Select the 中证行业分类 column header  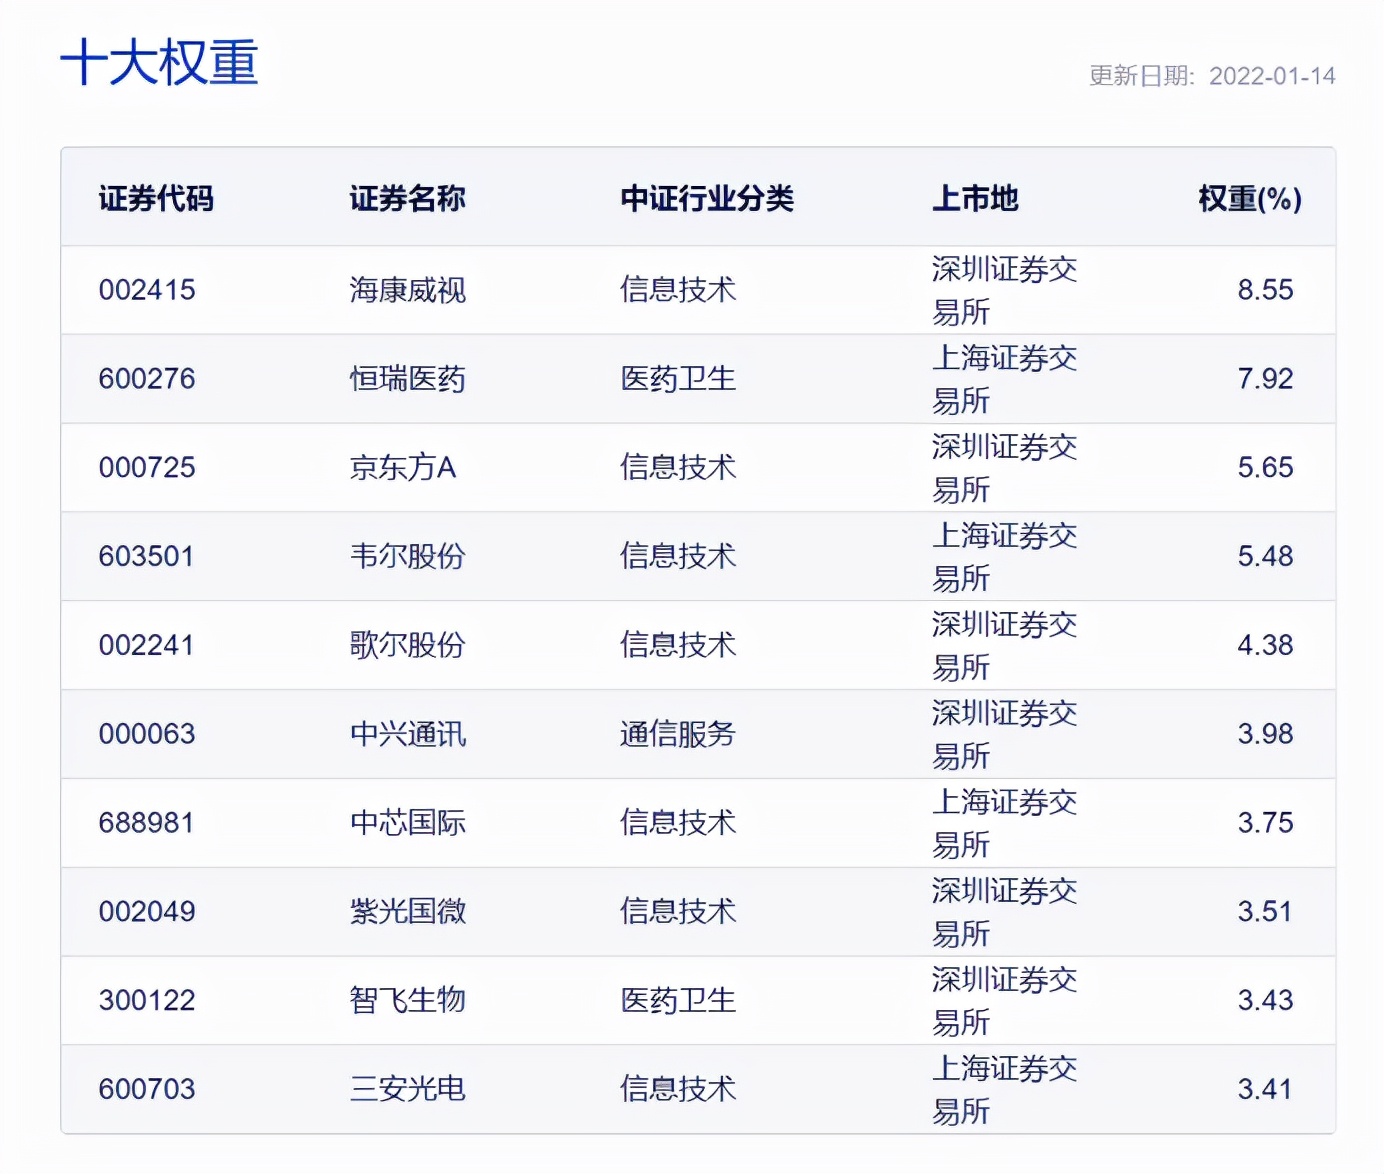708,198
